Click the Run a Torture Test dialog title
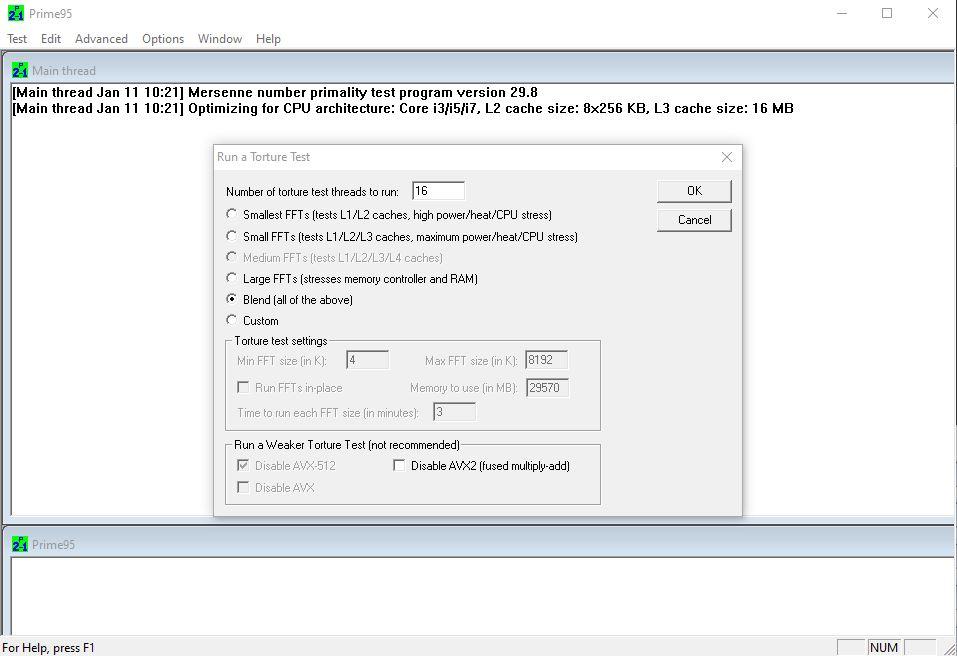 pos(264,157)
